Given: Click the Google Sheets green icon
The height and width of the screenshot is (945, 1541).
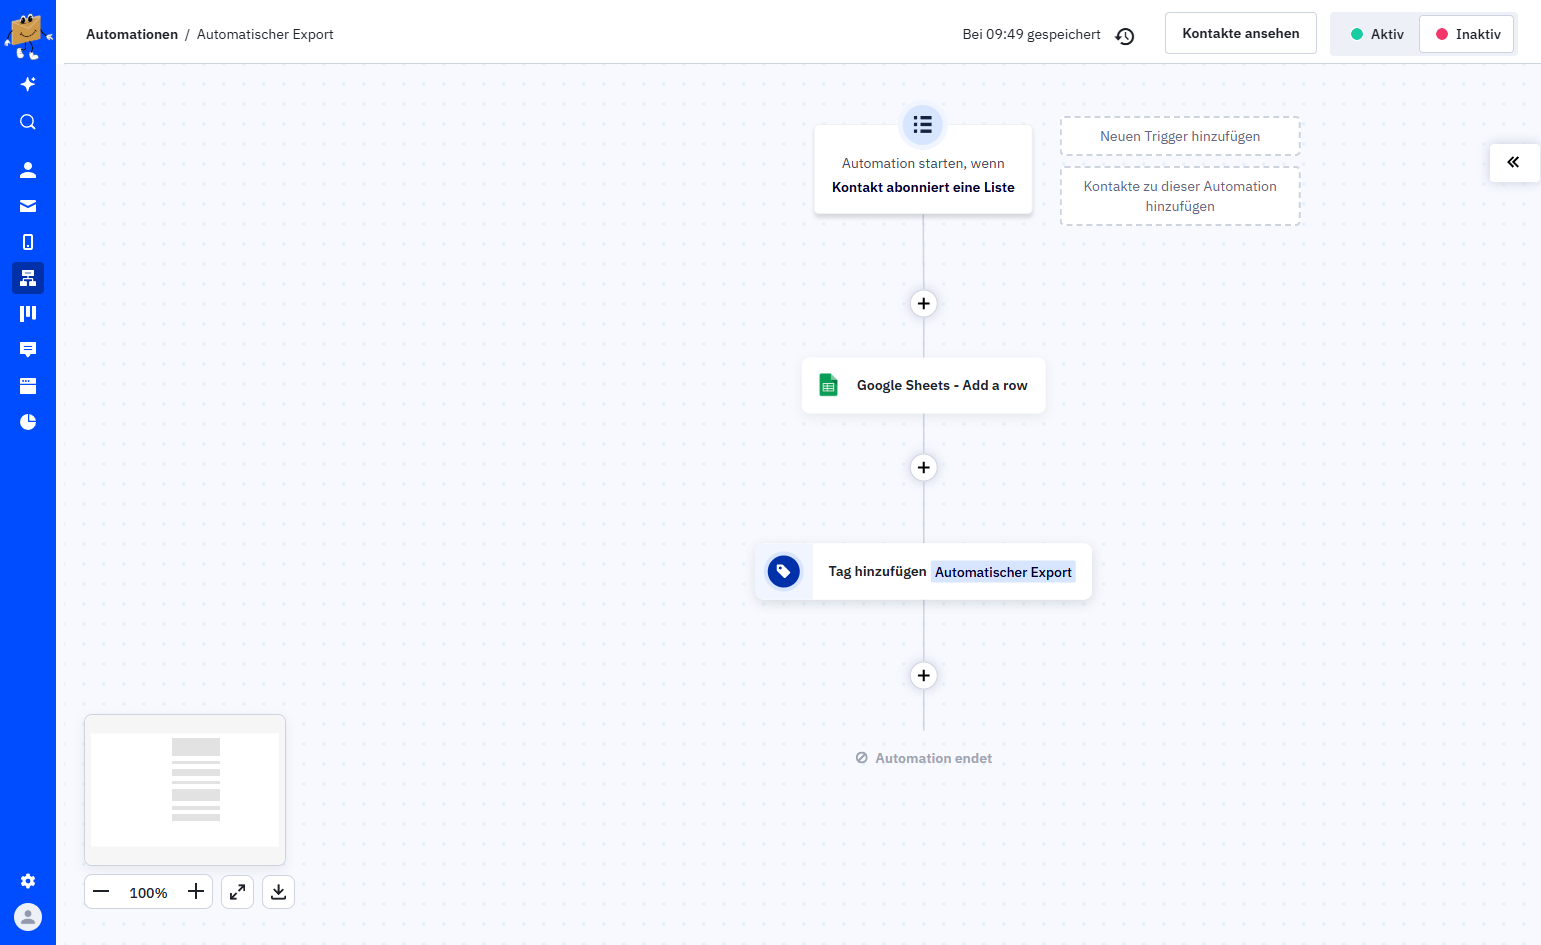Looking at the screenshot, I should click(x=828, y=385).
